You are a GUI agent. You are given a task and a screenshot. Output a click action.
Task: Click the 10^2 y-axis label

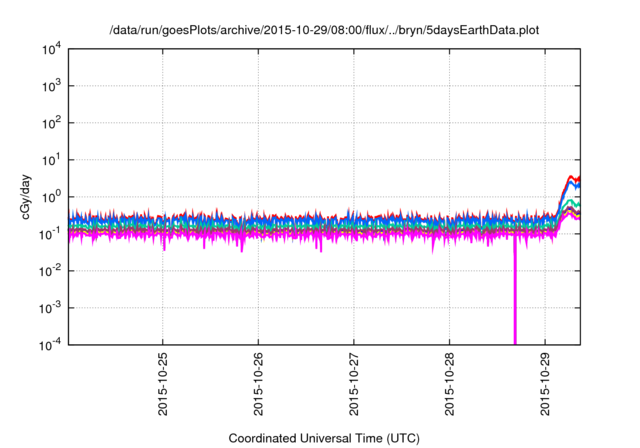tap(52, 124)
